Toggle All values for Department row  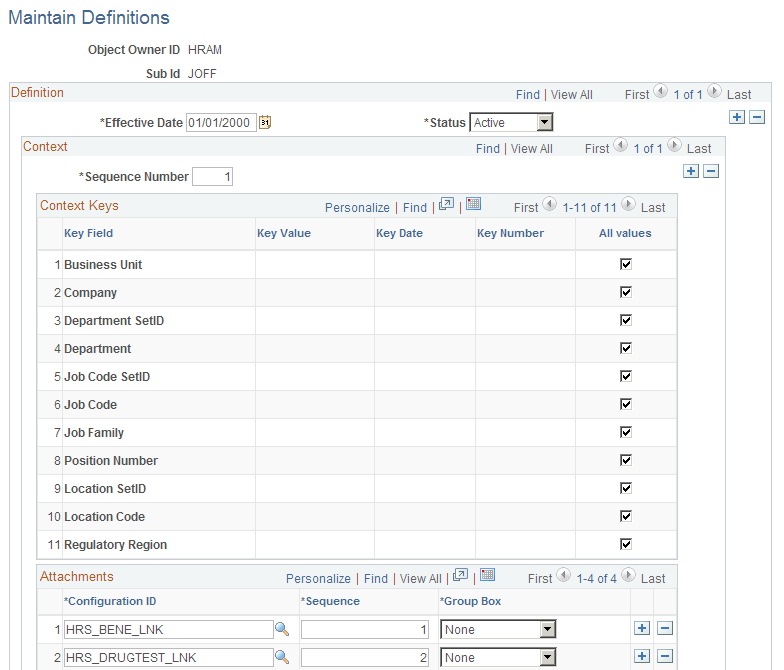pos(626,348)
